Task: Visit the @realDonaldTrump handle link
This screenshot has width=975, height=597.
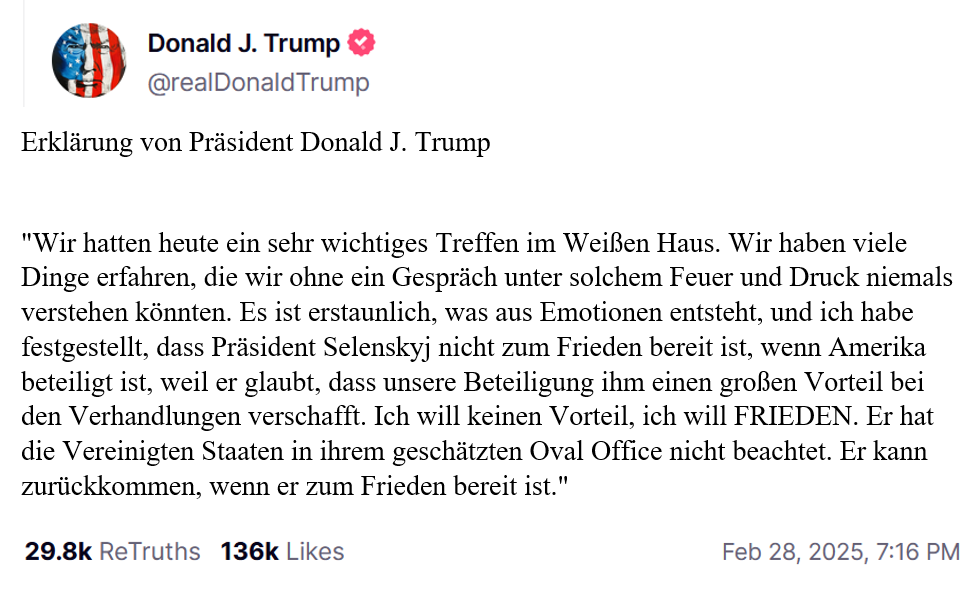Action: (x=259, y=82)
